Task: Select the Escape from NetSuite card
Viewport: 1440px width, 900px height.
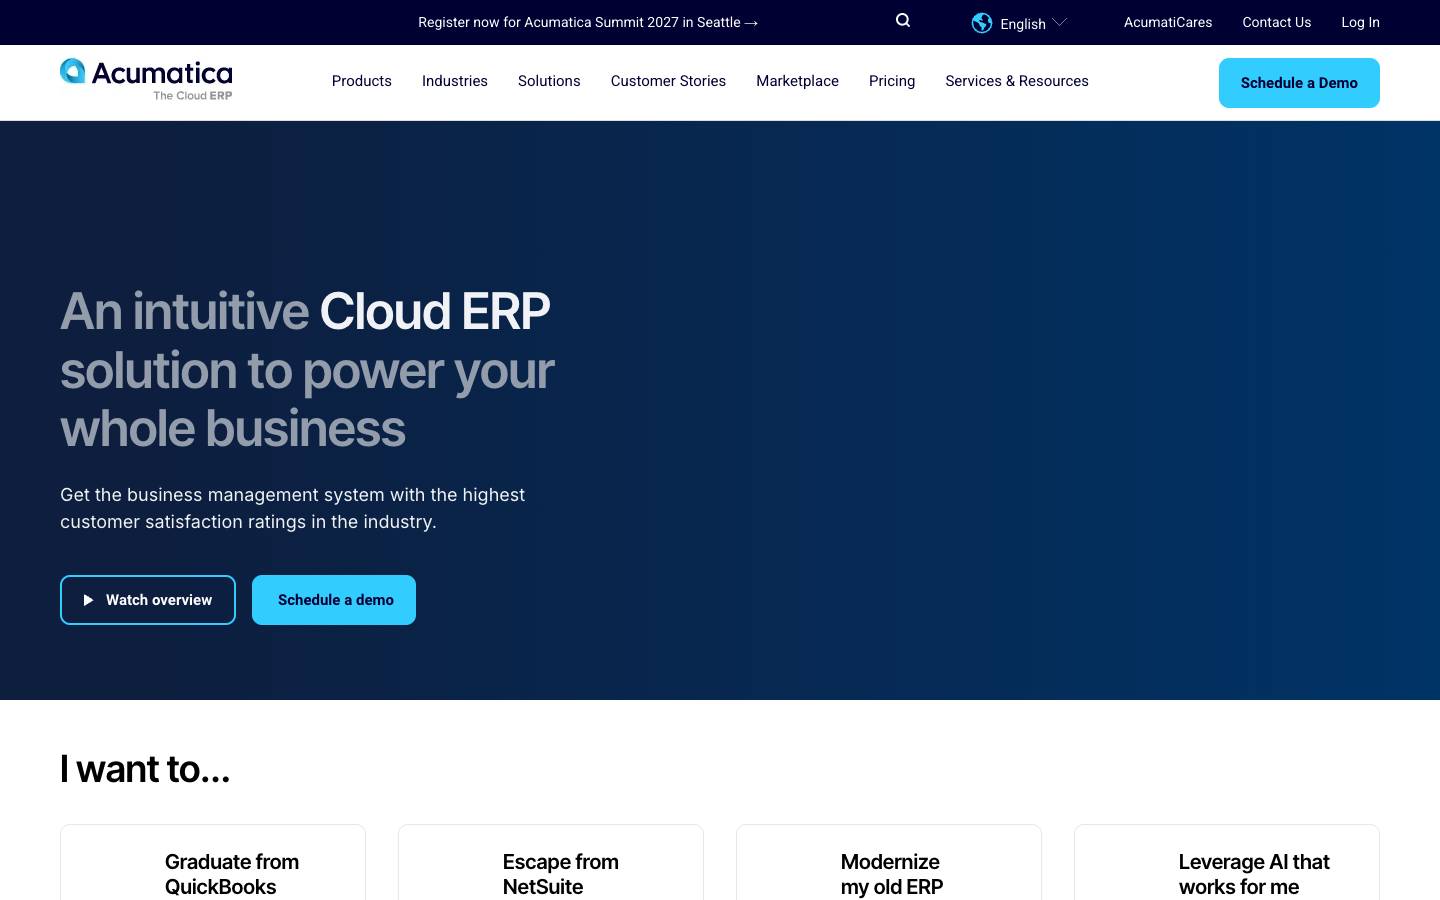Action: pyautogui.click(x=551, y=863)
